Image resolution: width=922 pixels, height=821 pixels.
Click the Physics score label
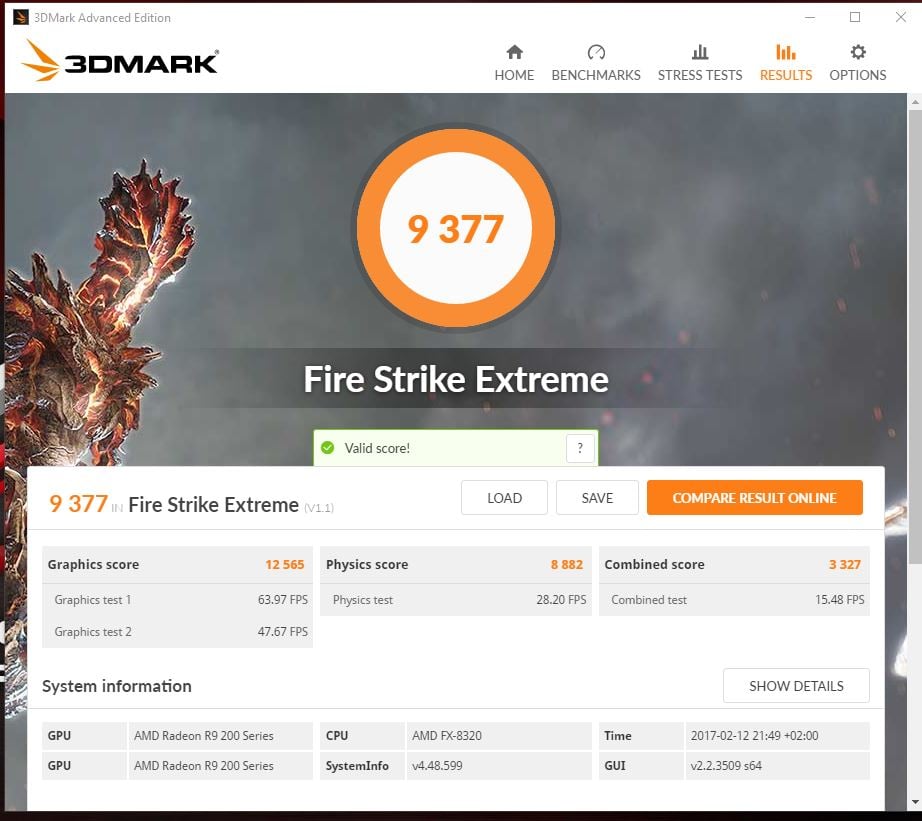(x=367, y=565)
